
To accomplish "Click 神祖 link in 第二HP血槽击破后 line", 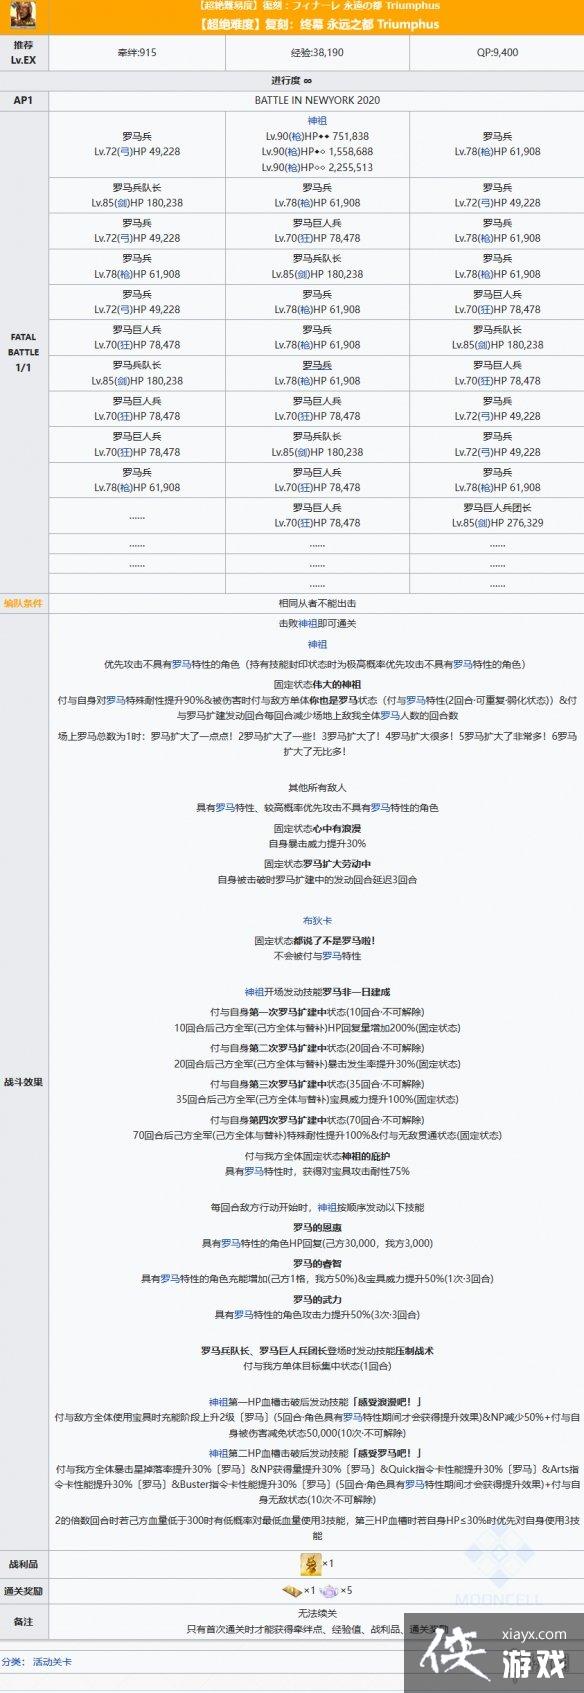I will pyautogui.click(x=218, y=1453).
